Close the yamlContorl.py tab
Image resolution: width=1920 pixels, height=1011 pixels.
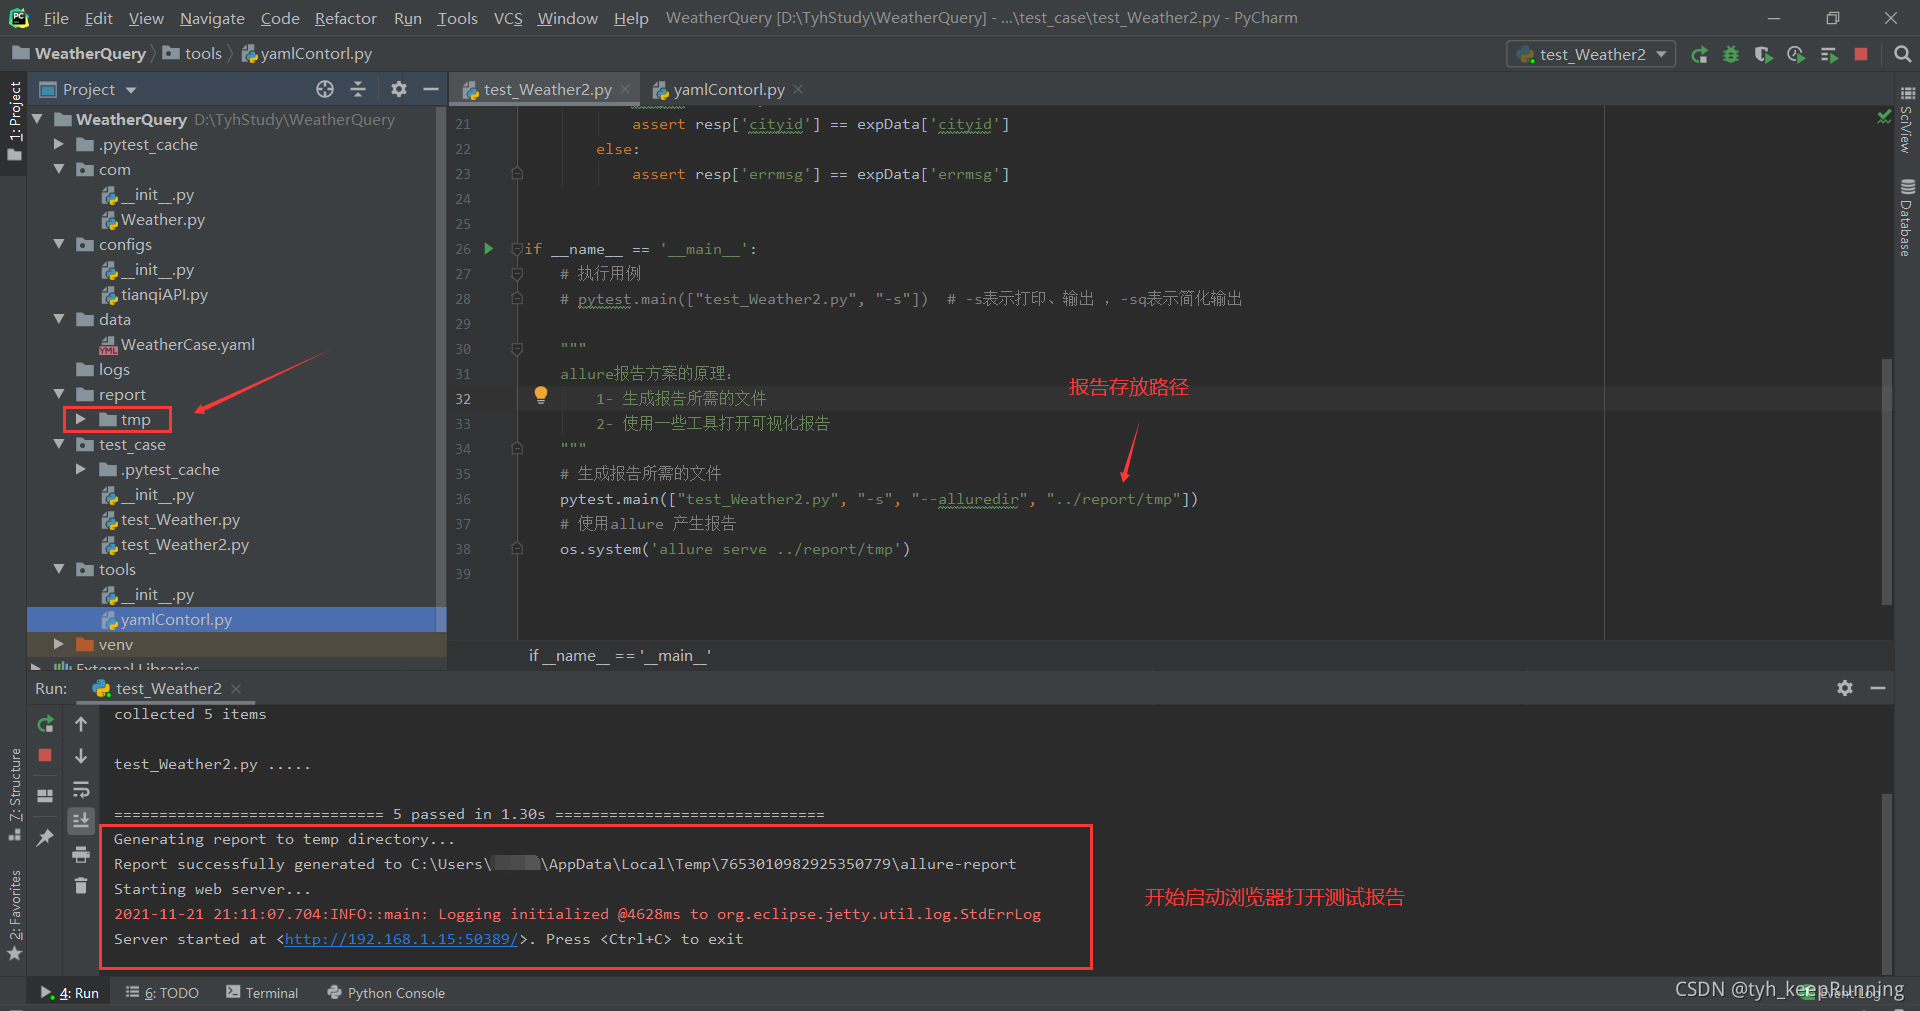coord(798,89)
